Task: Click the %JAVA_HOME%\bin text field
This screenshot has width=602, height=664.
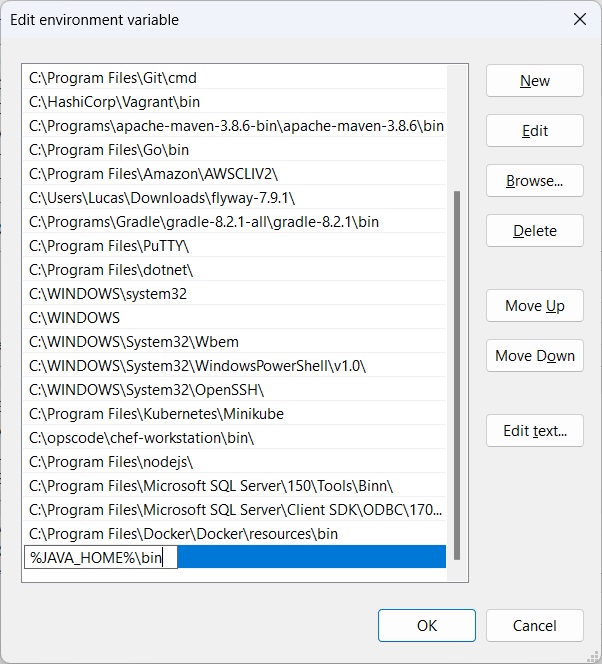Action: 100,557
